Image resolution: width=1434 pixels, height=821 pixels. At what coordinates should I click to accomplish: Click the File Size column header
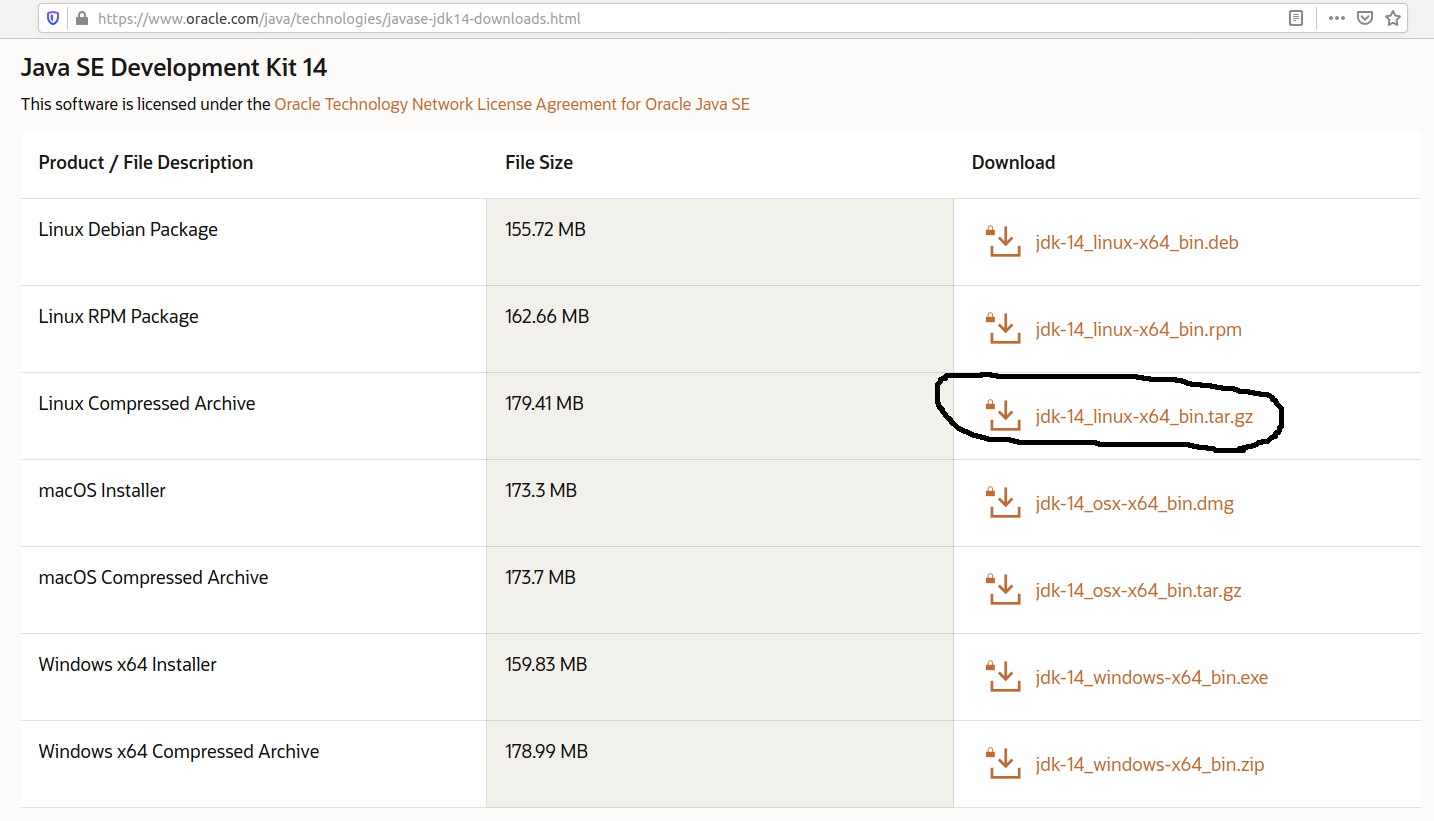(539, 162)
